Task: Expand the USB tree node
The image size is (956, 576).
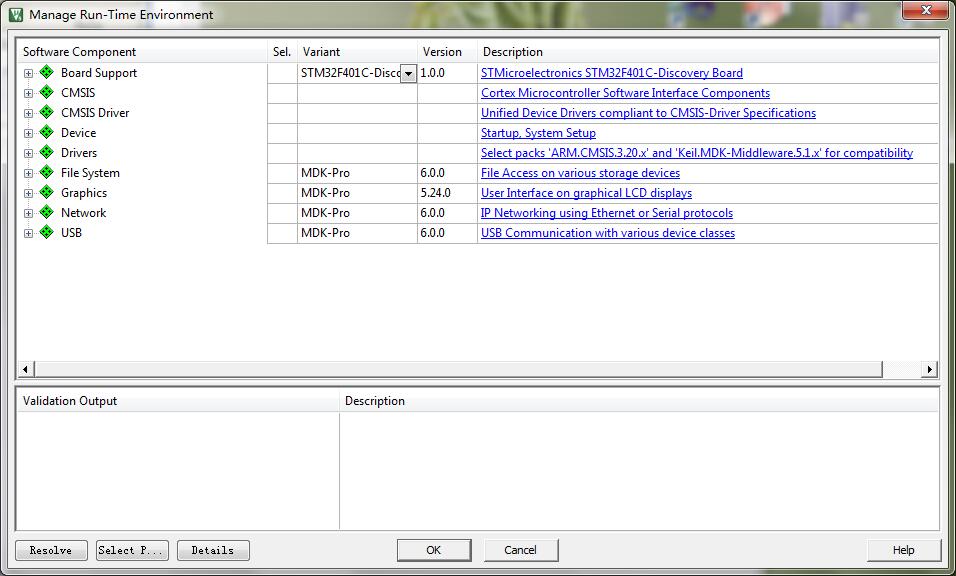Action: 28,233
